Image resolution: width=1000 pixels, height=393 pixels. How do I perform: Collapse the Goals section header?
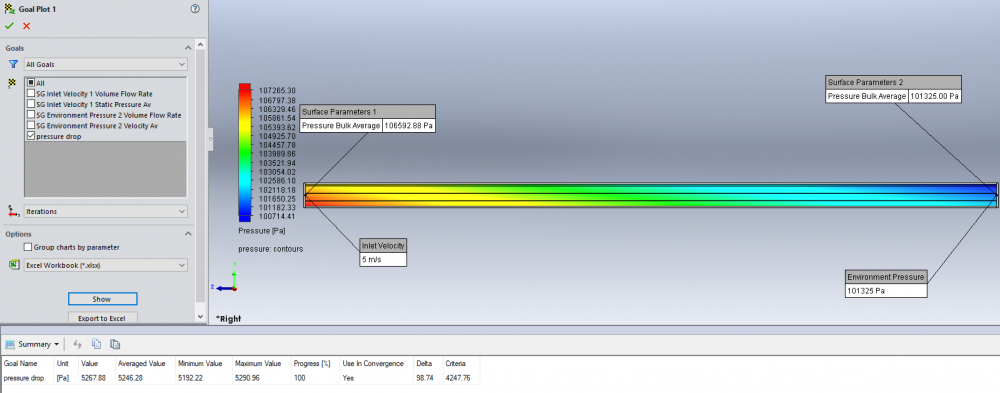[x=188, y=48]
